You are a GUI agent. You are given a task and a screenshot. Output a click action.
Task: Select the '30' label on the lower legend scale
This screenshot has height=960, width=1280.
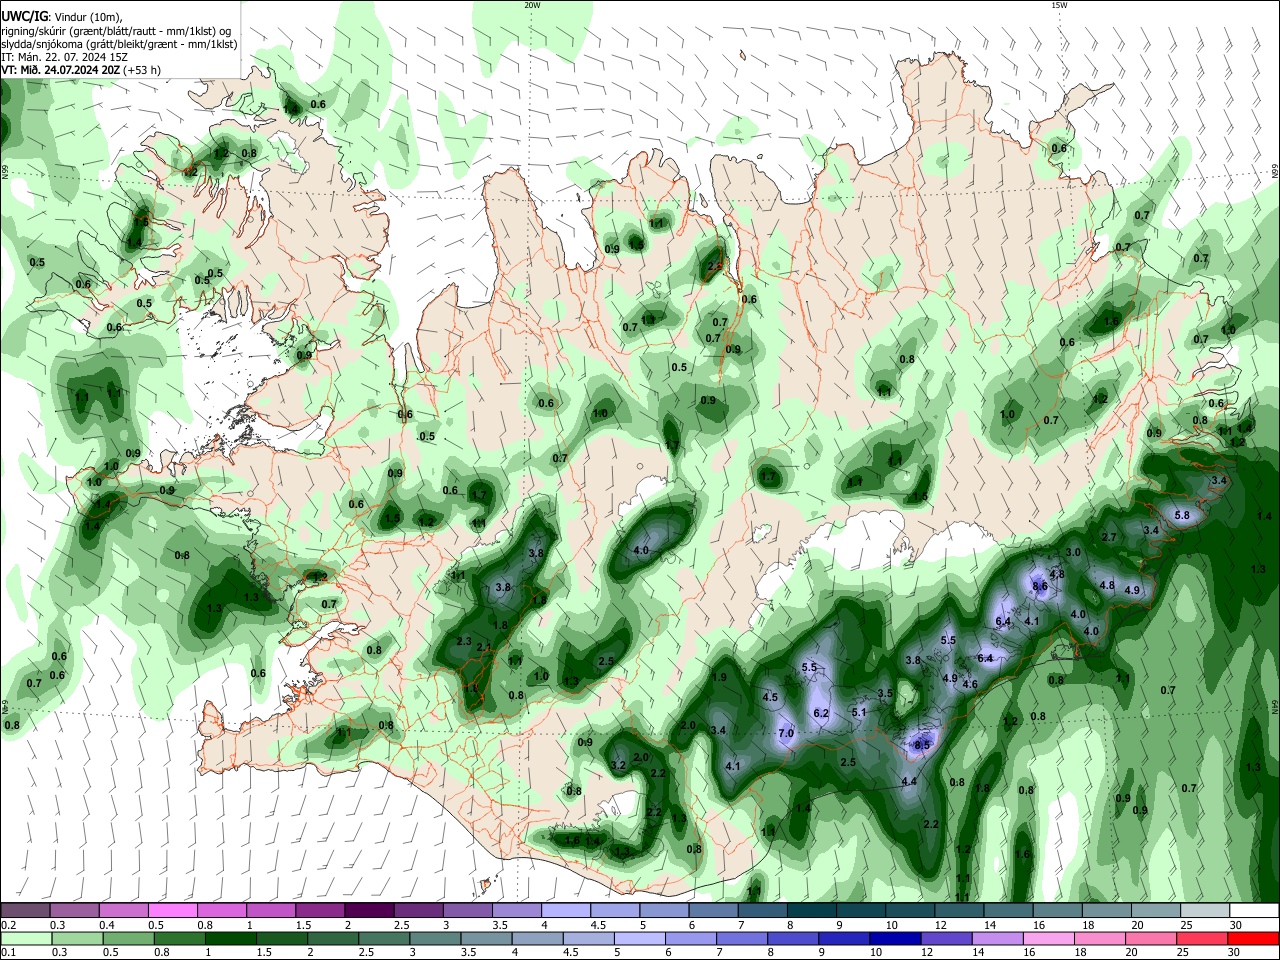(1233, 953)
